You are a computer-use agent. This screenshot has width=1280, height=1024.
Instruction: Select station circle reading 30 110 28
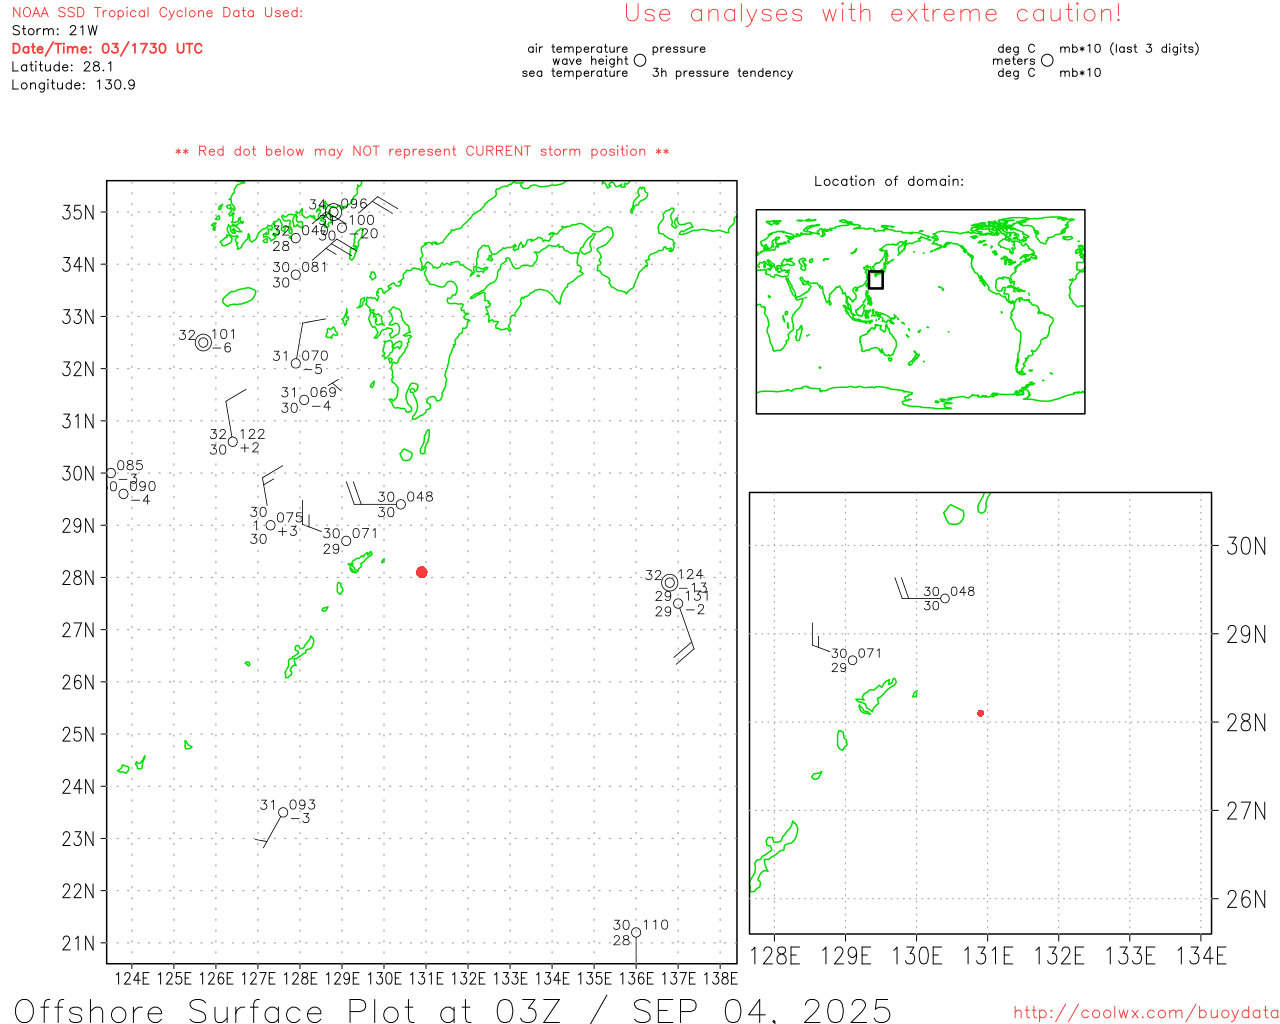pos(636,933)
